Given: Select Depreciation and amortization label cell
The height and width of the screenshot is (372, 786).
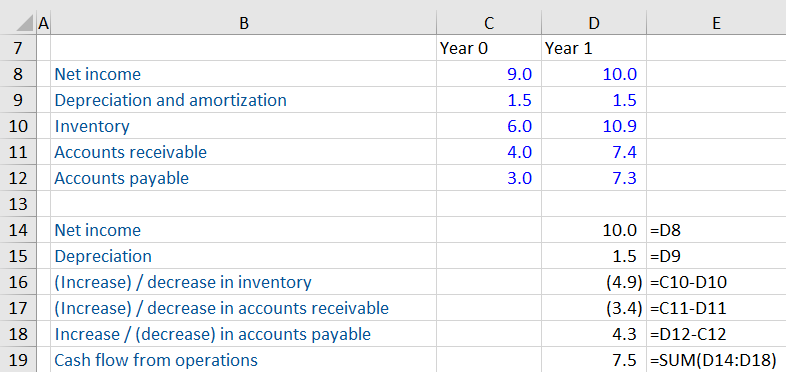Looking at the screenshot, I should coord(244,100).
